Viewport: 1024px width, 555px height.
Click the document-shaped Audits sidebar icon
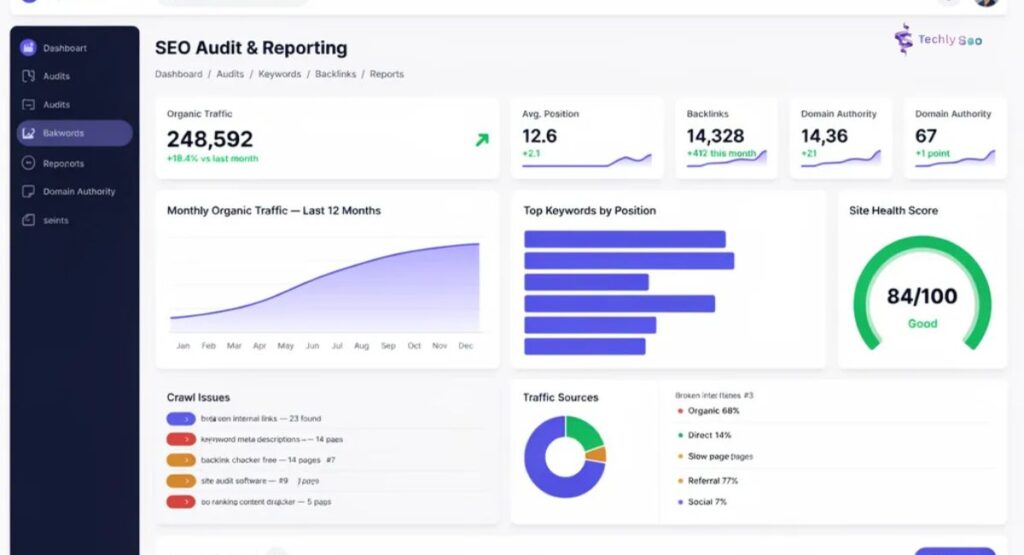tap(28, 76)
